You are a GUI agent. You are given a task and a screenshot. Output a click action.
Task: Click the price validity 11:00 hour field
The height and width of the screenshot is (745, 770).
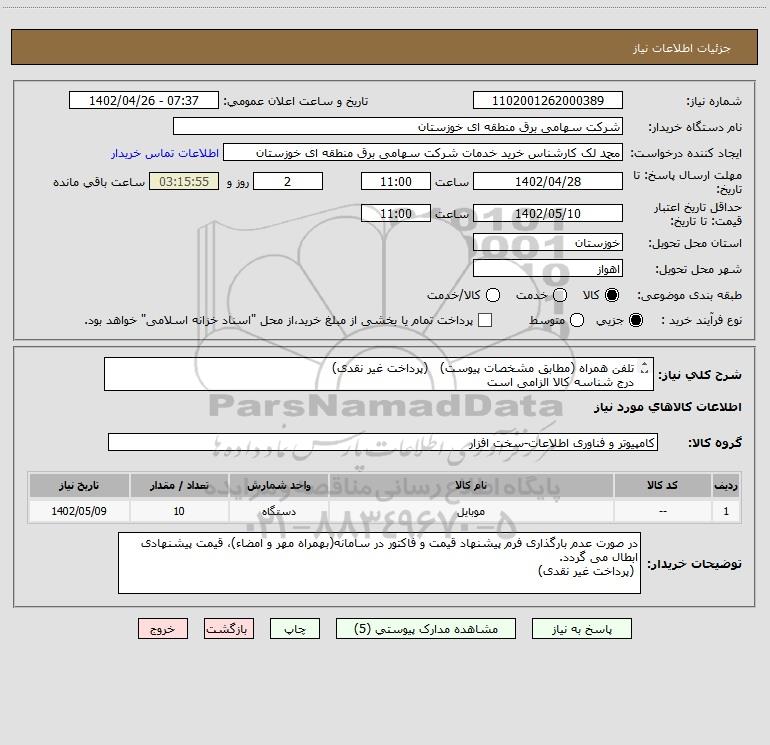396,213
